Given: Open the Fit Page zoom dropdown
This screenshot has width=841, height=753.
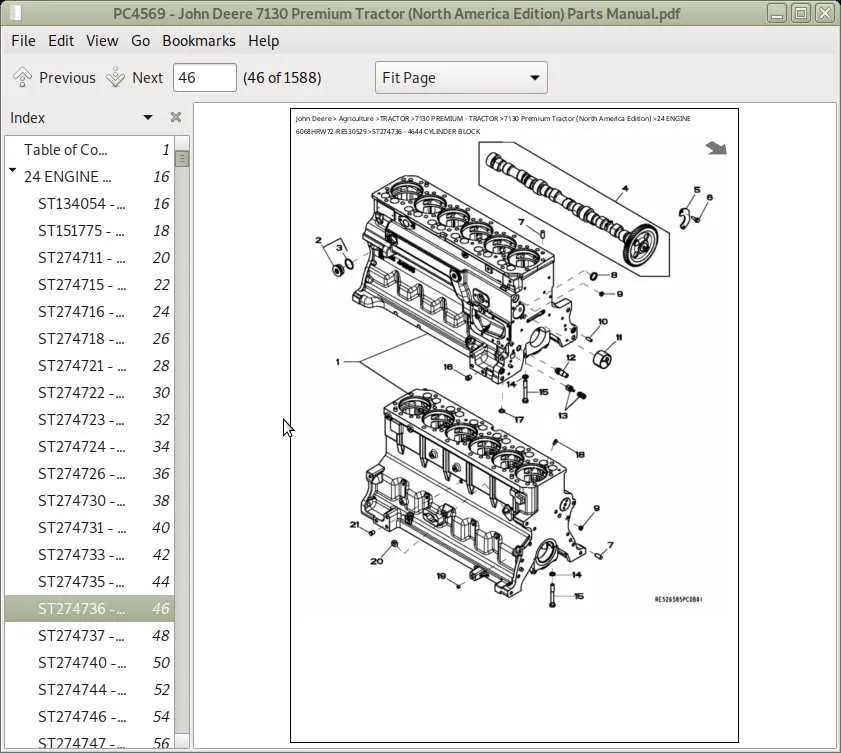Looking at the screenshot, I should 461,78.
